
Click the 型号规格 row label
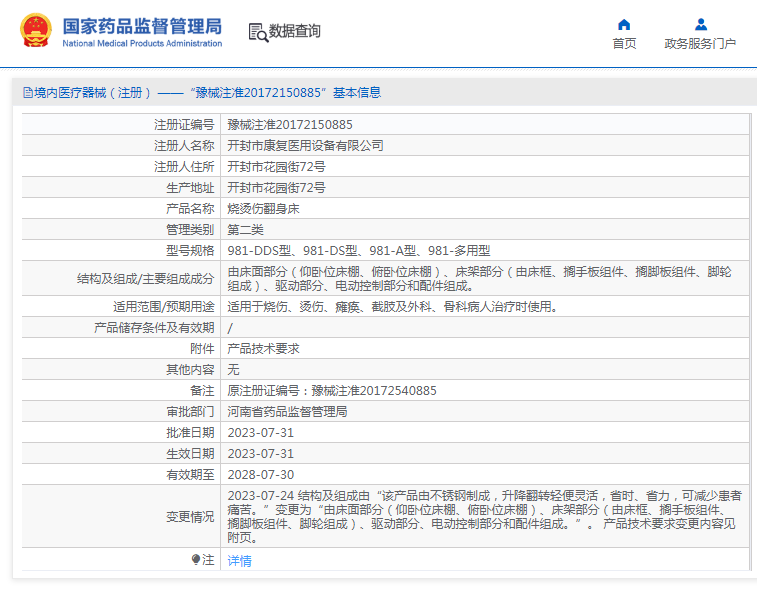coord(190,251)
